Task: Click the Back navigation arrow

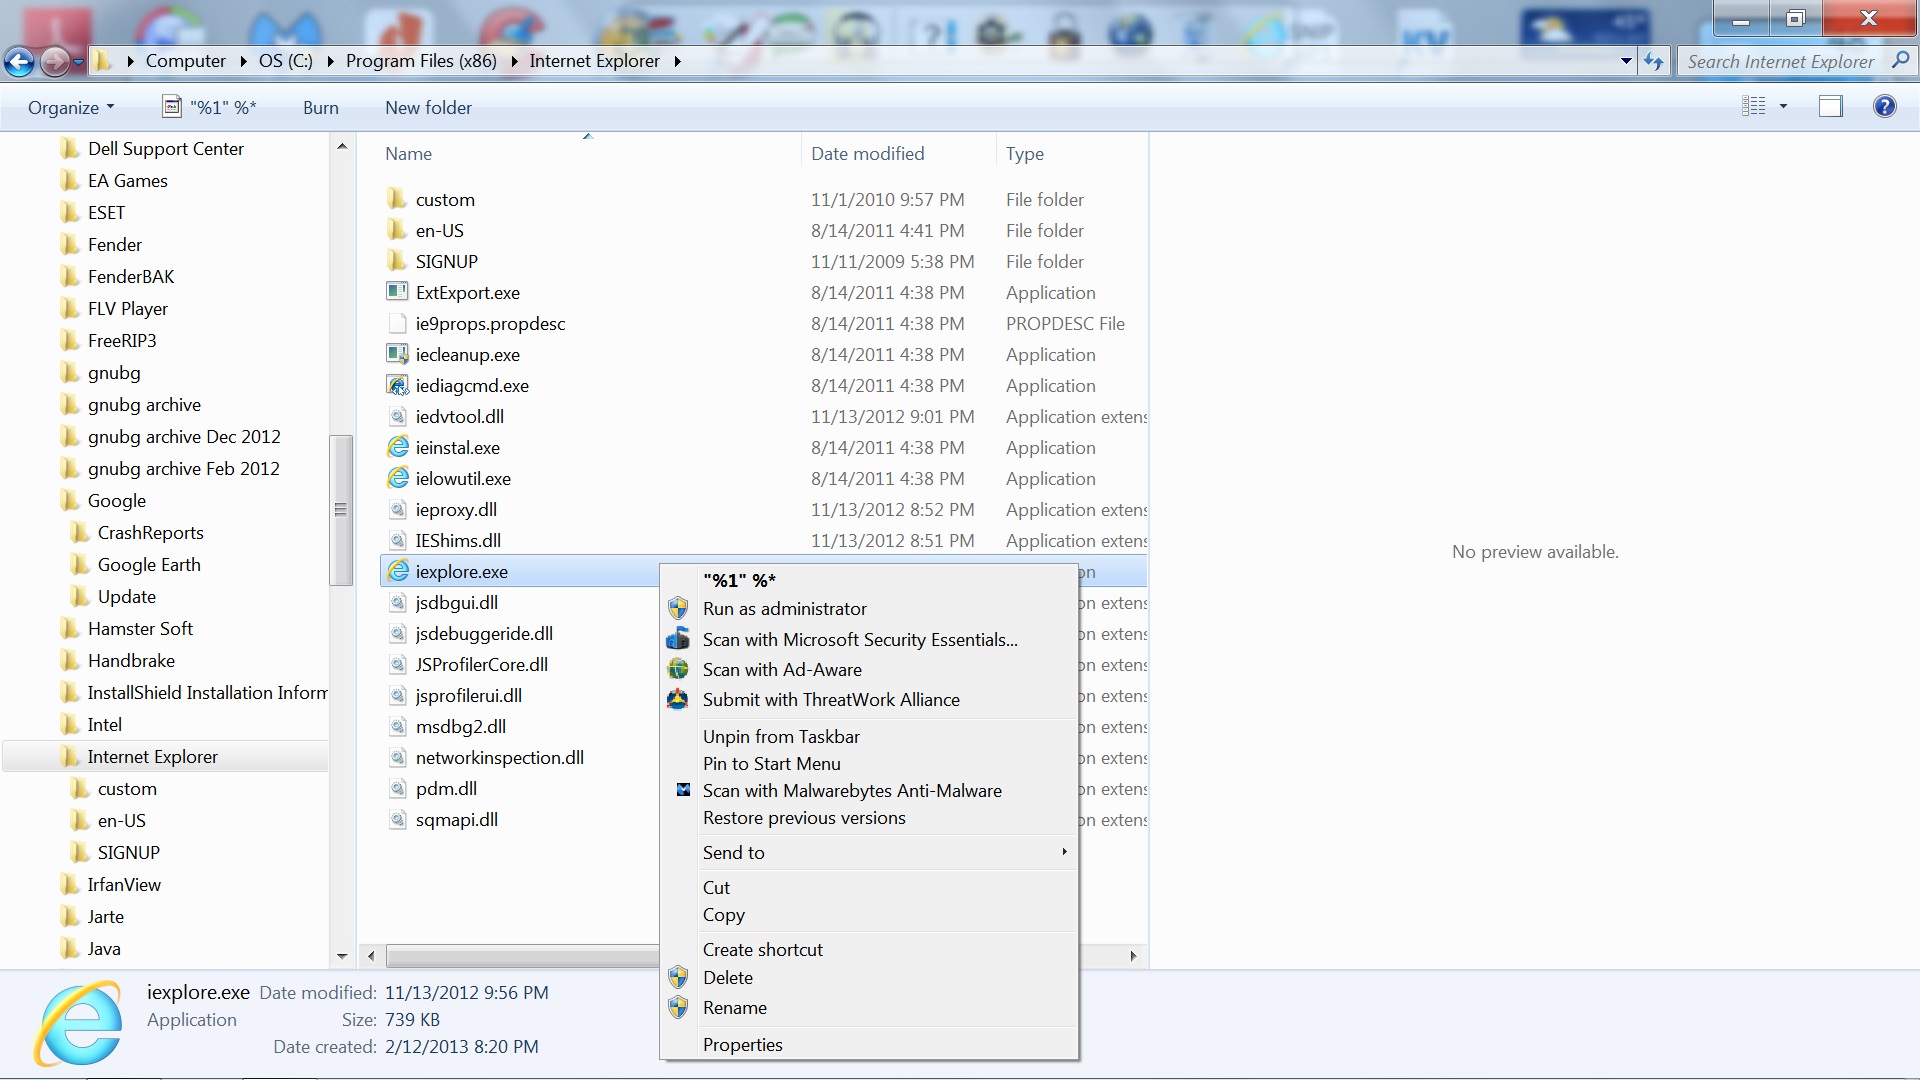Action: [x=19, y=62]
